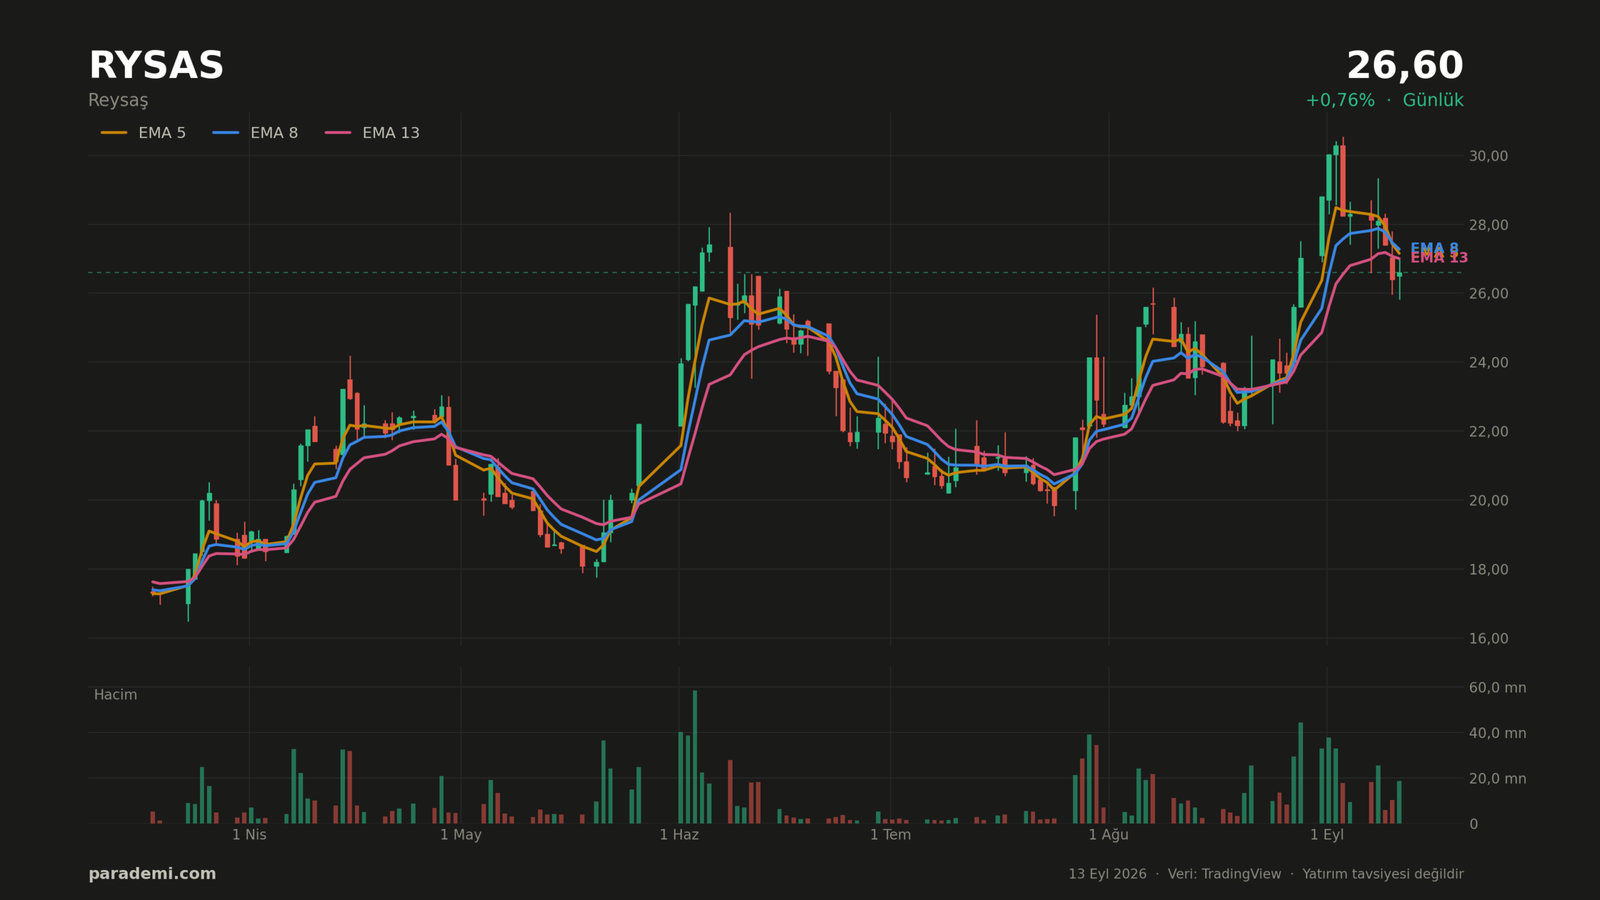
Task: Click the 1 Eyl date label
Action: click(x=1327, y=835)
